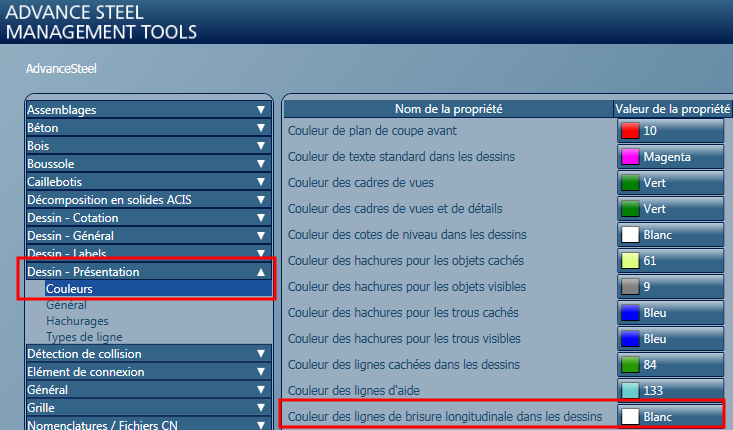The image size is (733, 430).
Task: Click the red swatch for coupe avant
Action: click(x=630, y=131)
